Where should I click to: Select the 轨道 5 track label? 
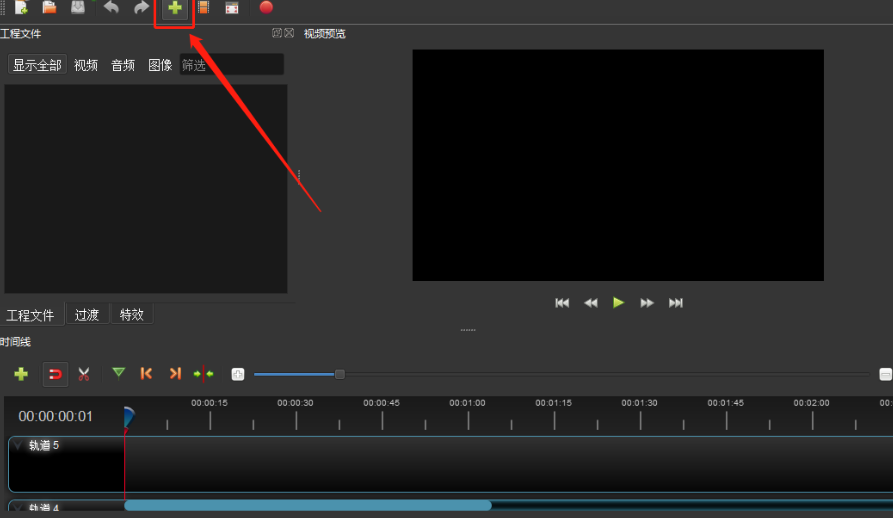(x=44, y=445)
